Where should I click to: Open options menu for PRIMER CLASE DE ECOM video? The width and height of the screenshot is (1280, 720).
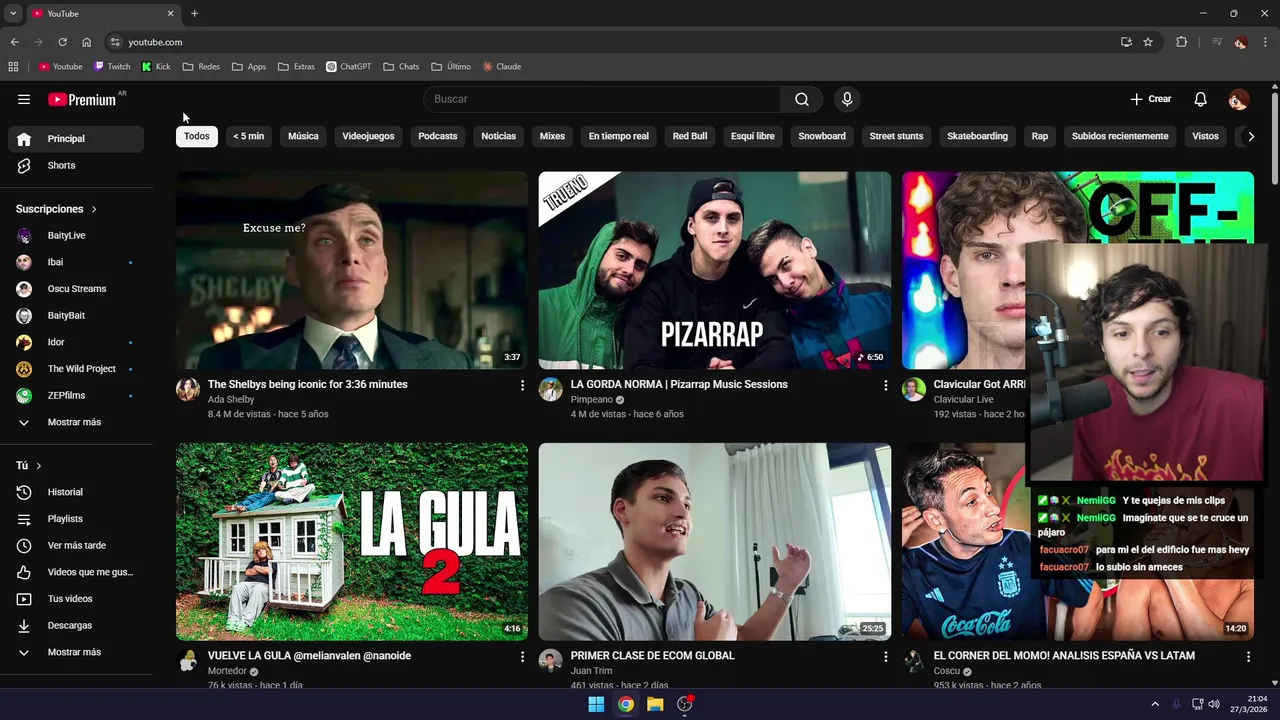[x=885, y=657]
